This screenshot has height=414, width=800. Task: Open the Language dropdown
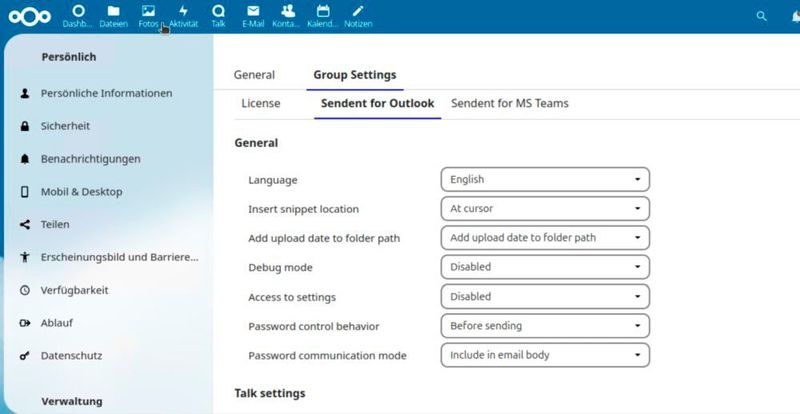click(x=545, y=180)
